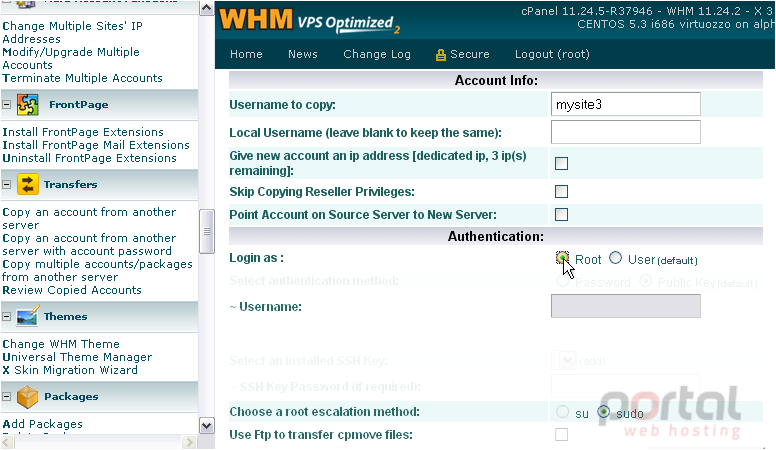This screenshot has width=776, height=450.
Task: Click the Transfers arrows icon
Action: 28,184
